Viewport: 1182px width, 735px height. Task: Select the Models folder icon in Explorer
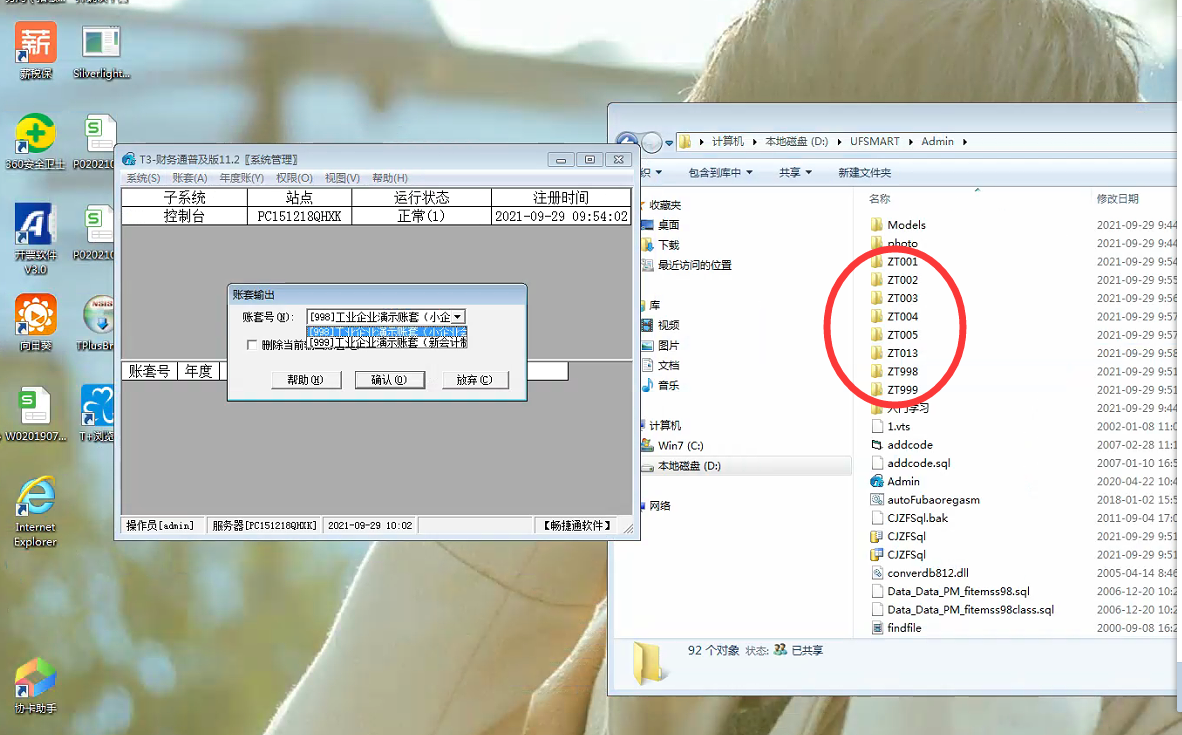[x=876, y=225]
